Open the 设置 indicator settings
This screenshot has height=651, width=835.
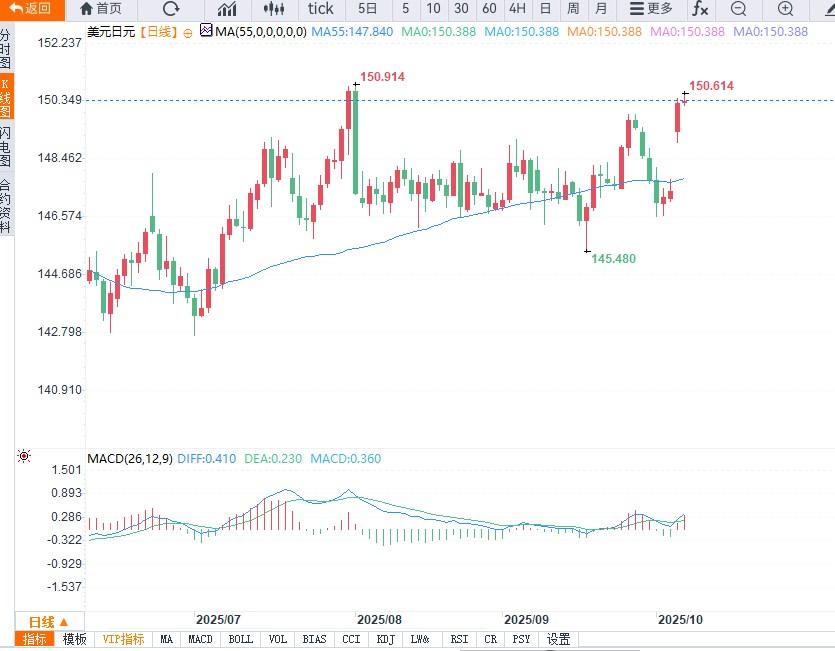[x=558, y=639]
